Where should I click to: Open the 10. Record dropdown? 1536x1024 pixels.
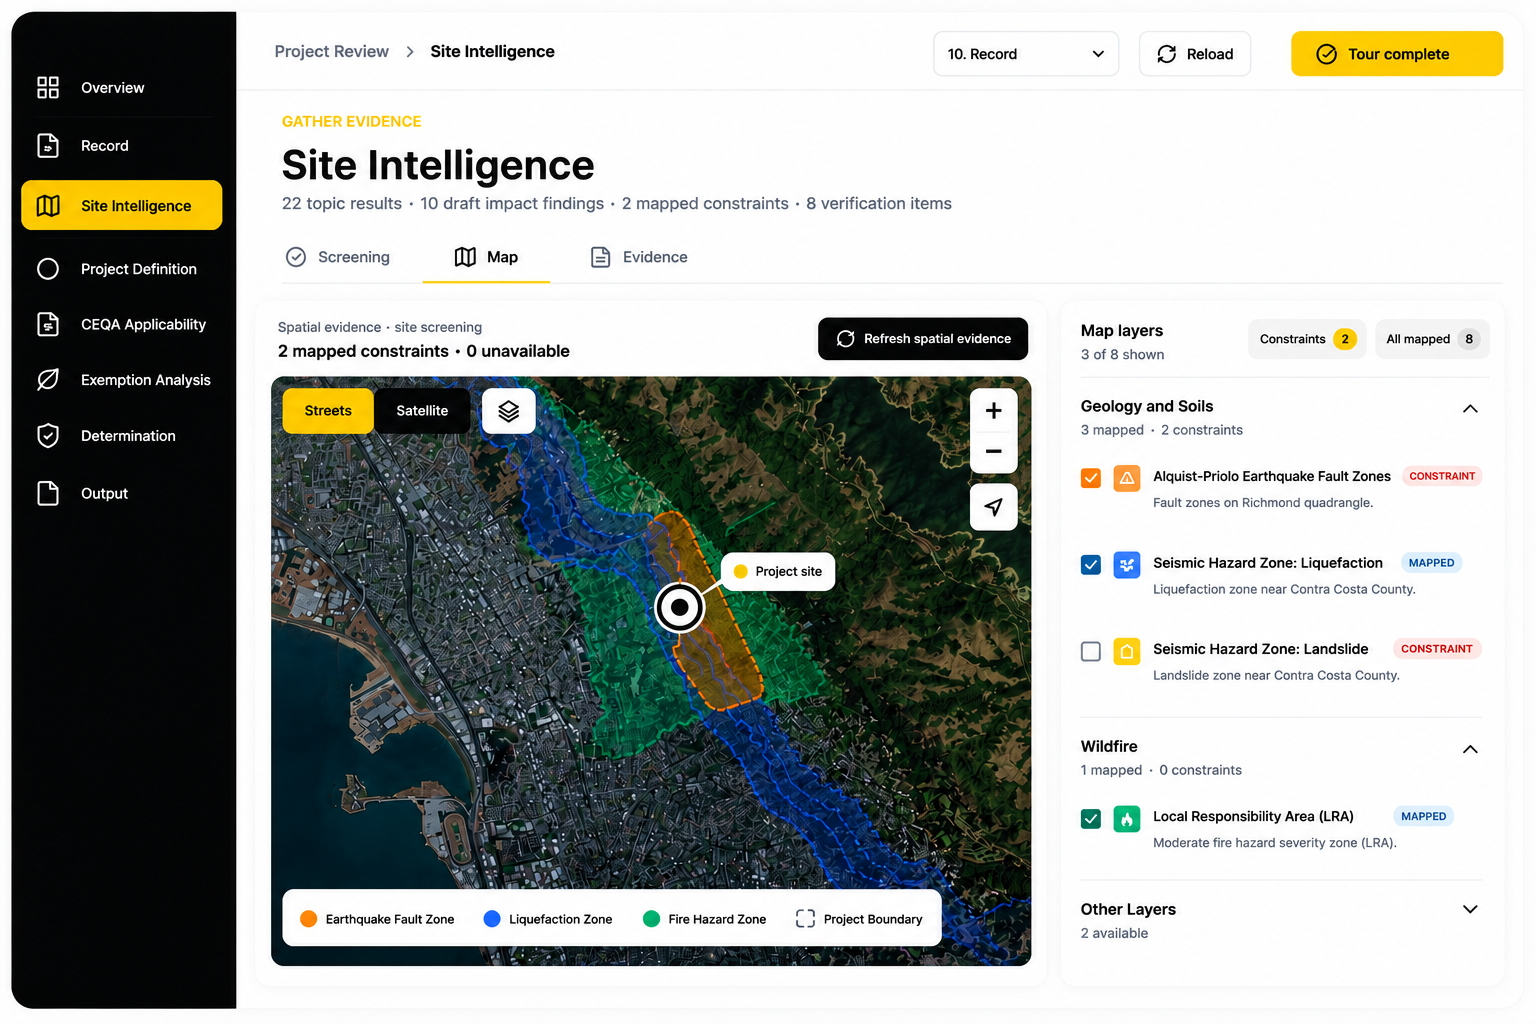click(1026, 54)
